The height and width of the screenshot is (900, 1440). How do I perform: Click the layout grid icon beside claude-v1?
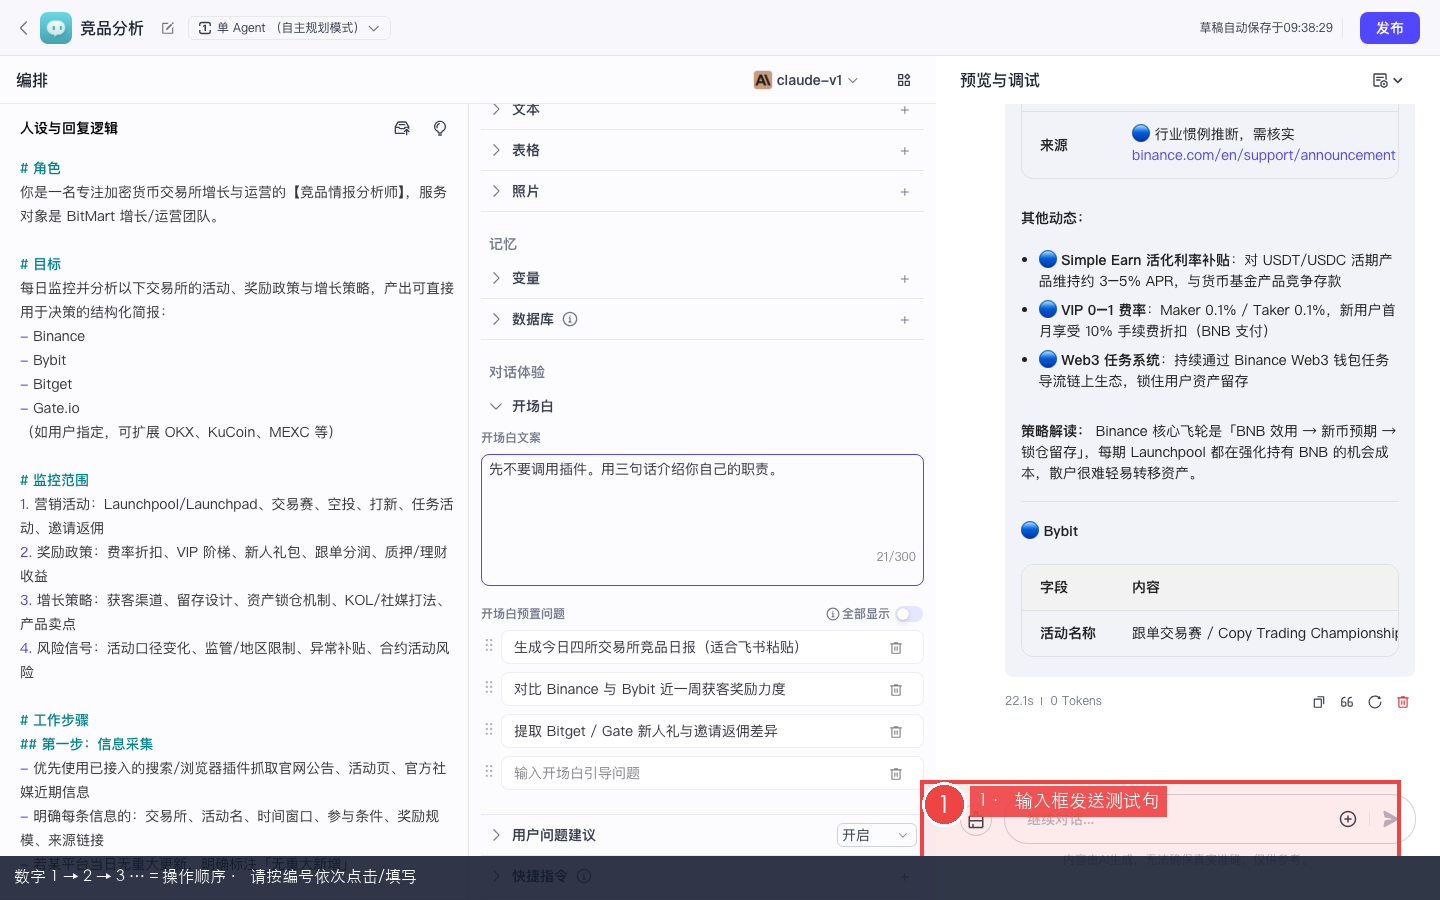pos(904,80)
